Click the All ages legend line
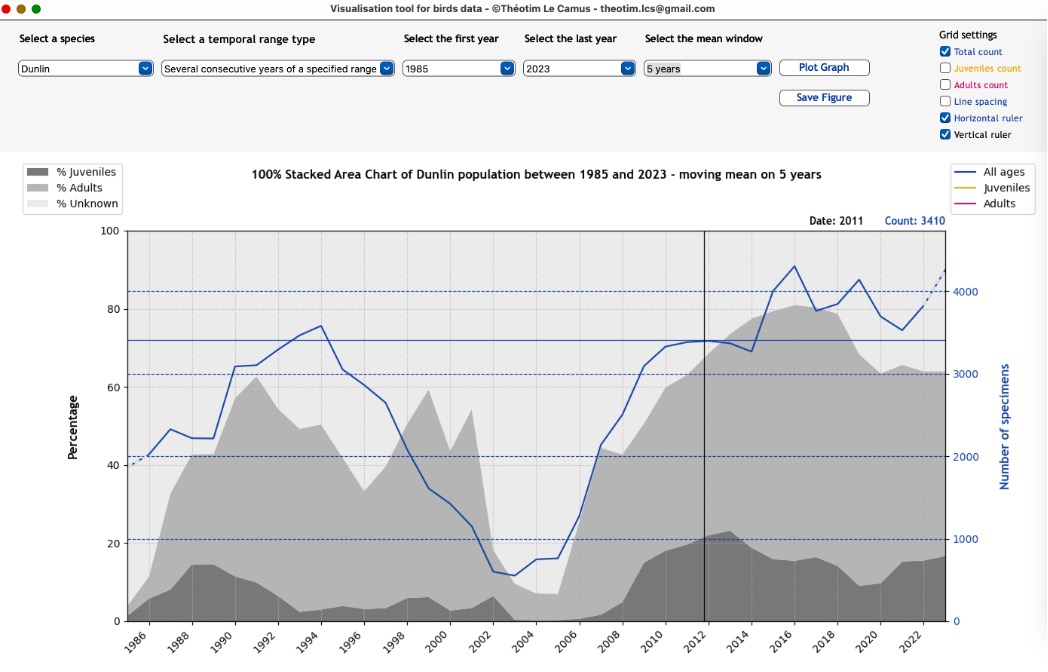The height and width of the screenshot is (672, 1048). [966, 172]
